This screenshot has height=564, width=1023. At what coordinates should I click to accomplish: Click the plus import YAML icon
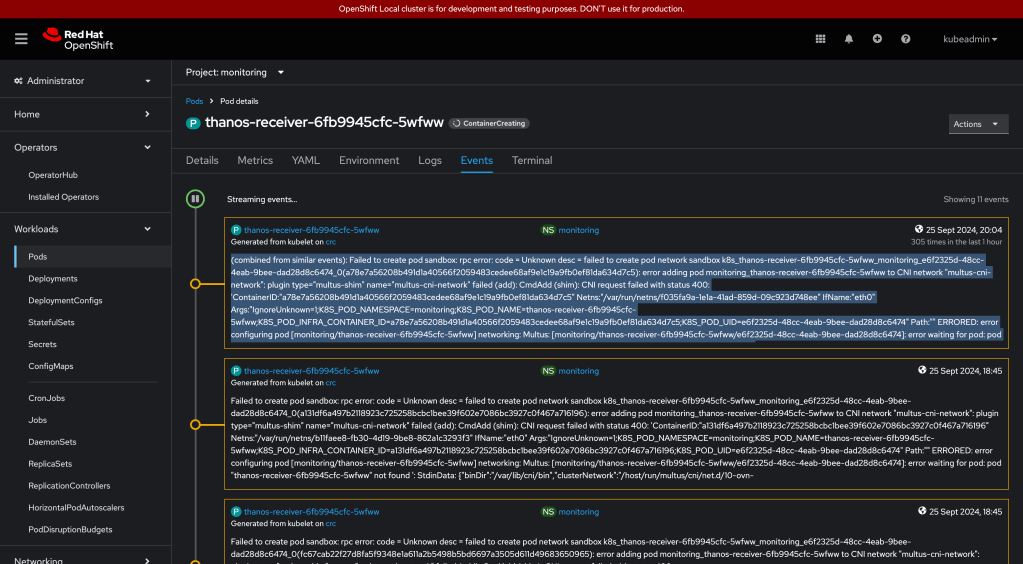coord(877,39)
